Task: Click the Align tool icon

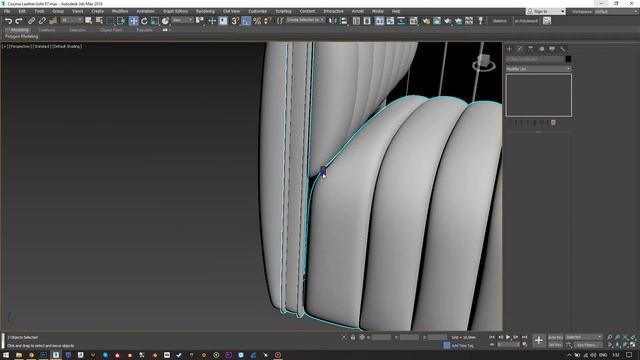Action: tap(344, 21)
